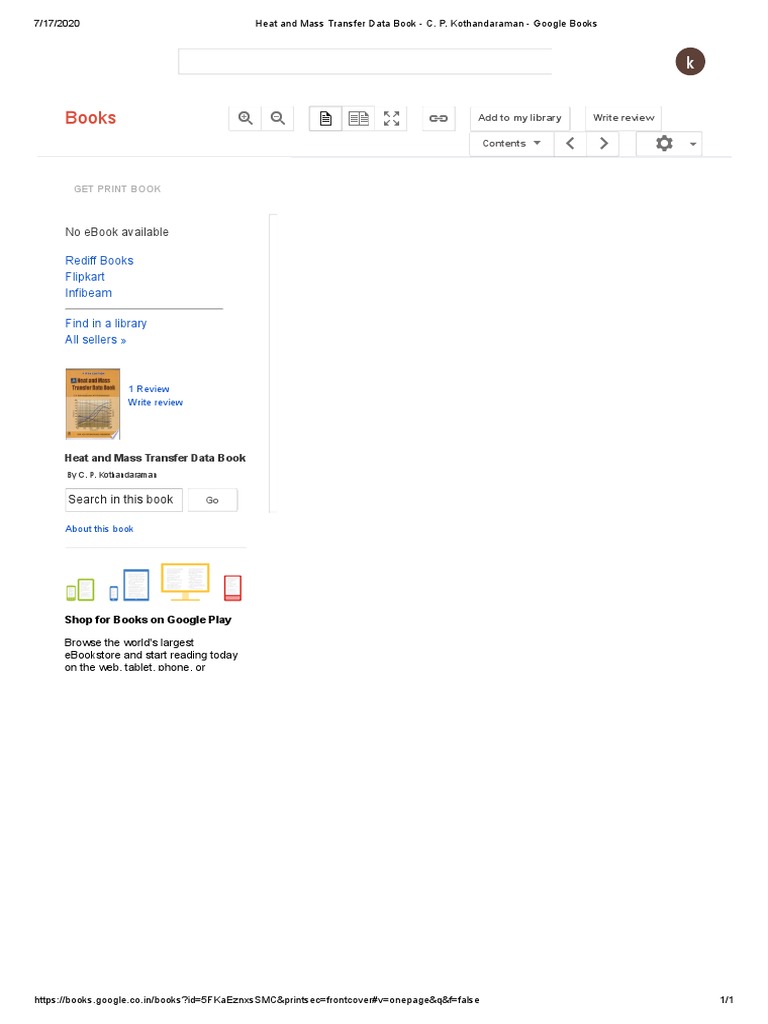Click No eBook available text
The image size is (768, 1024).
tap(117, 232)
